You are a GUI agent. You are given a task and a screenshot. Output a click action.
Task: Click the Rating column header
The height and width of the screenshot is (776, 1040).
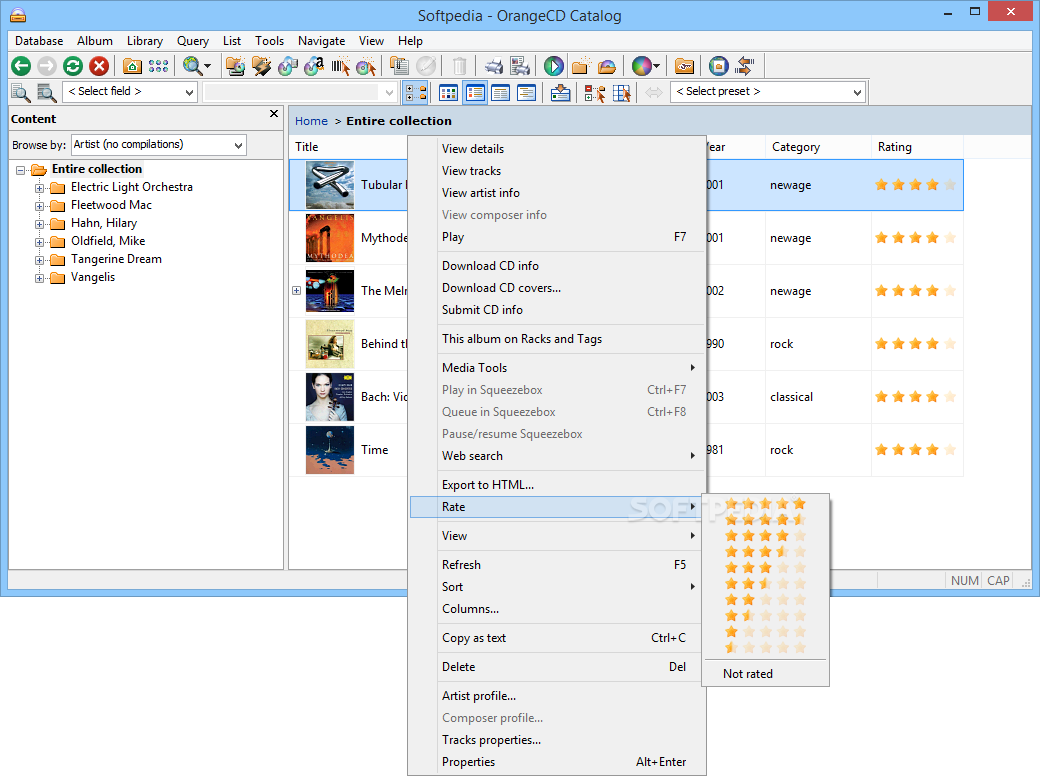point(916,147)
